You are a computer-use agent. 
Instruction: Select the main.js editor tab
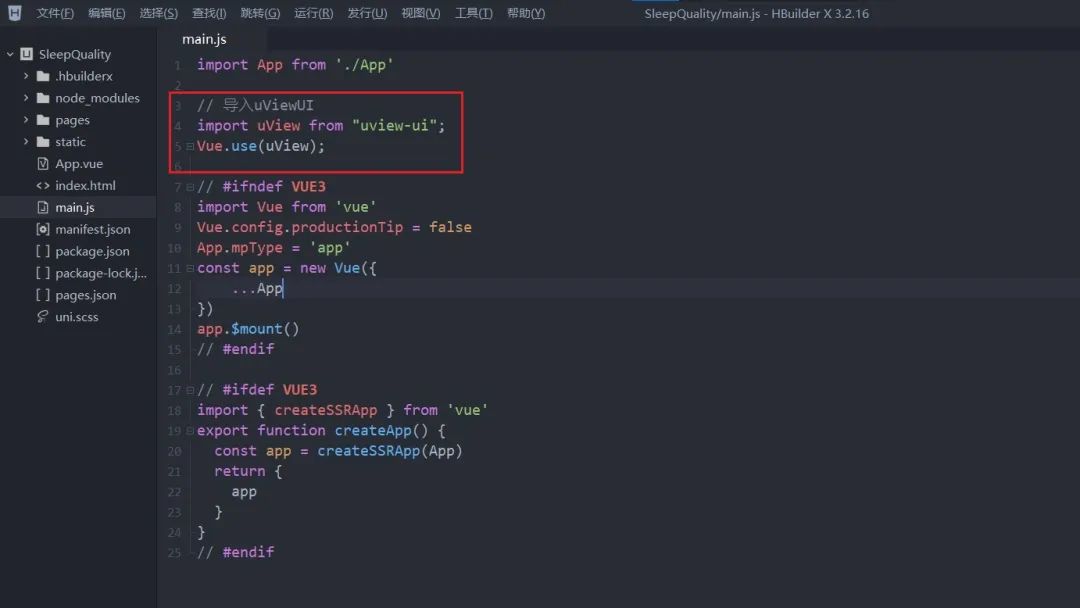[204, 39]
